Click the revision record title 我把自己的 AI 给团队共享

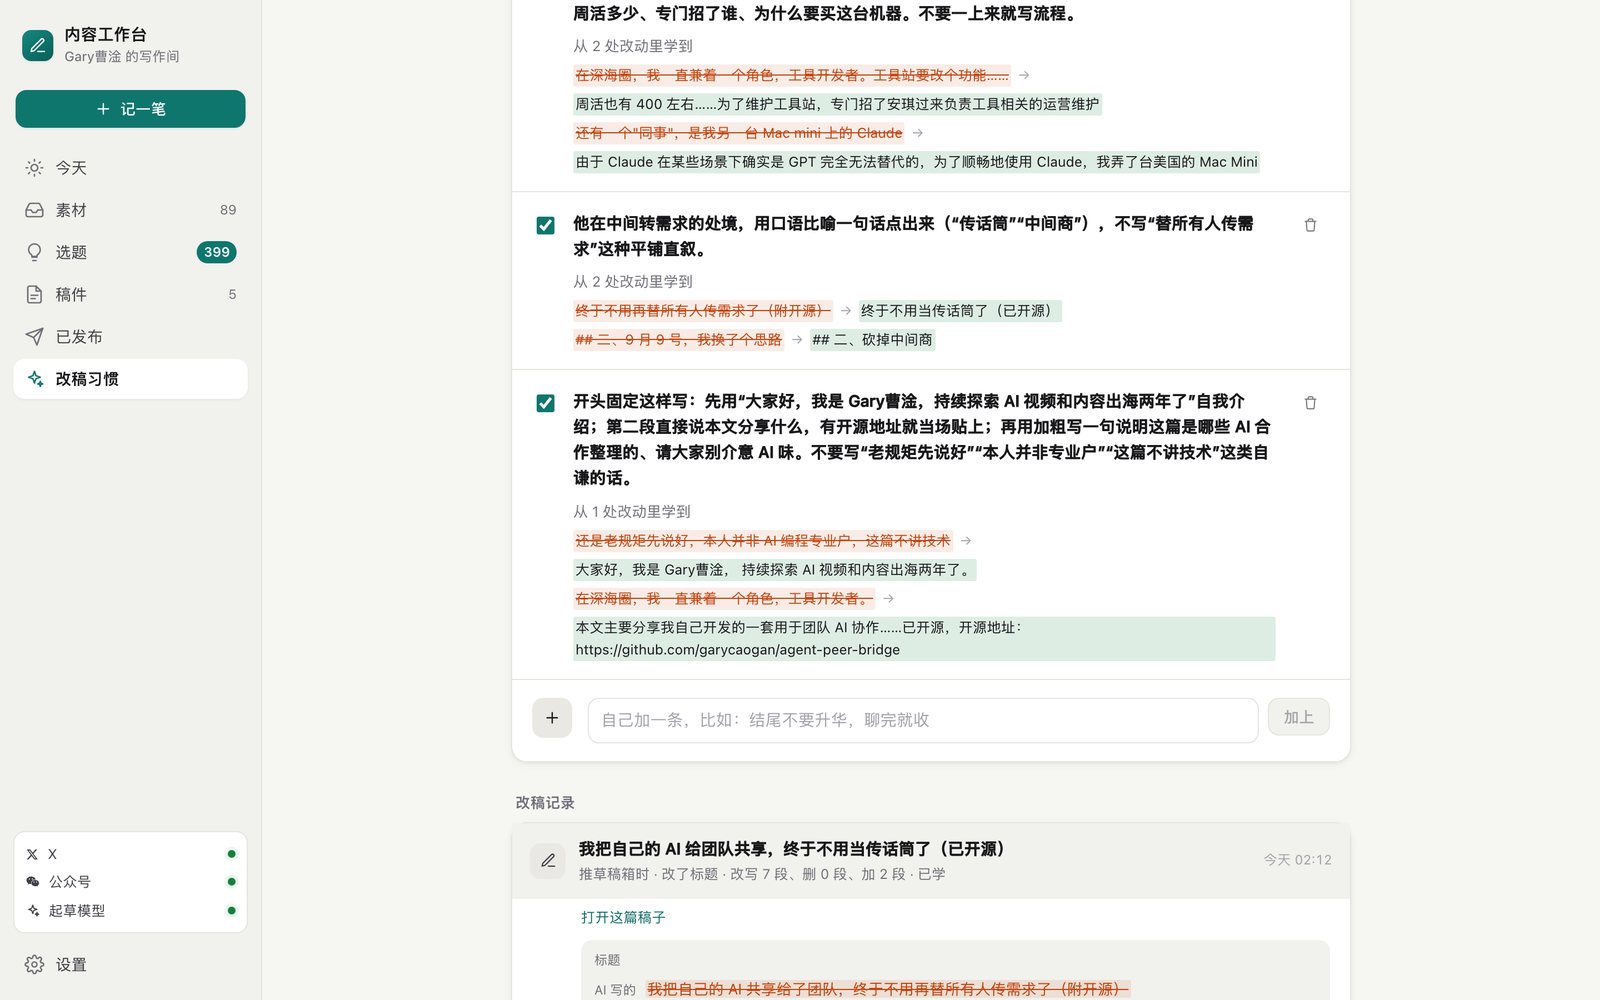[x=791, y=849]
